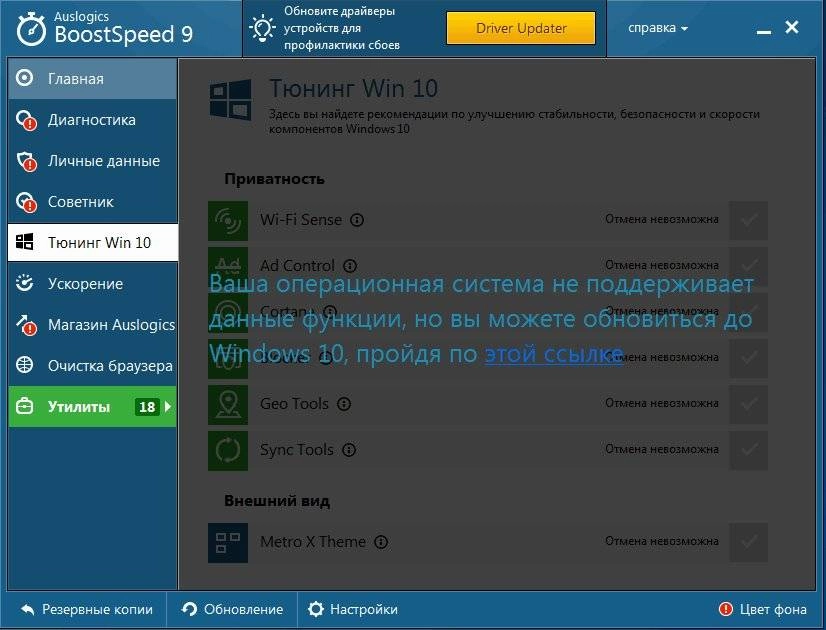Screen dimensions: 826x630
Task: Click the Wi-Fi Sense label
Action: tap(301, 220)
